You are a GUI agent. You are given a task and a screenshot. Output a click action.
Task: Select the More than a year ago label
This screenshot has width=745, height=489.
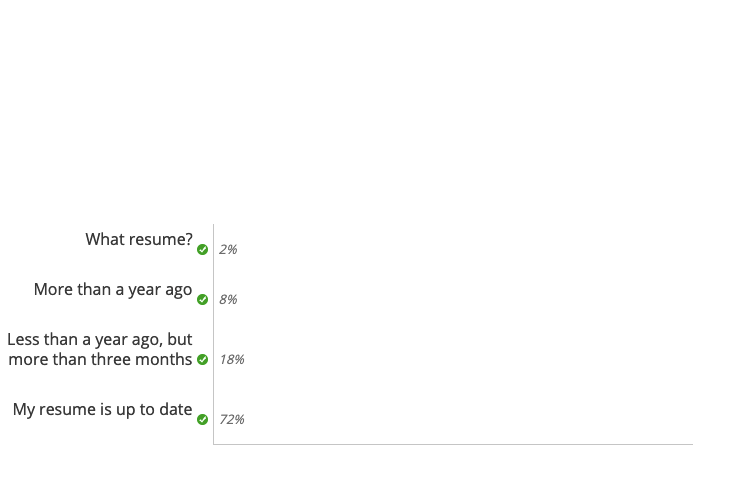pyautogui.click(x=113, y=289)
